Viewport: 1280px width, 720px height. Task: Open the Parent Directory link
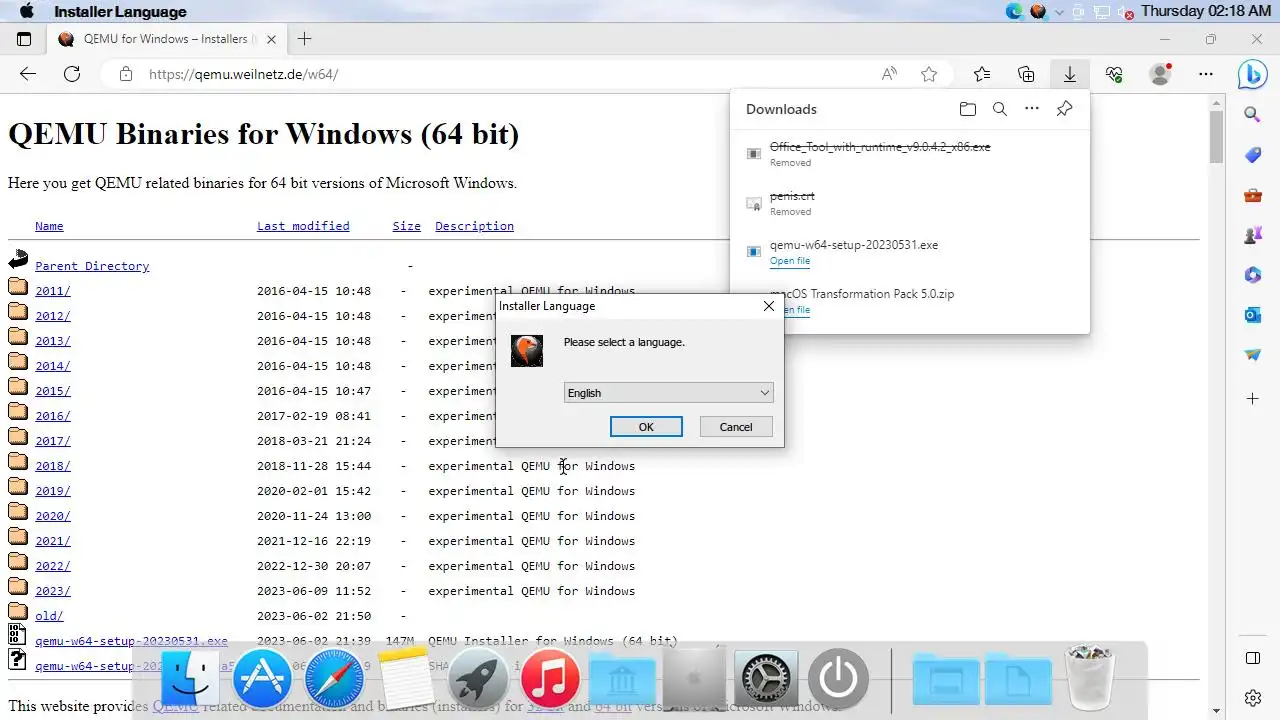pyautogui.click(x=92, y=266)
